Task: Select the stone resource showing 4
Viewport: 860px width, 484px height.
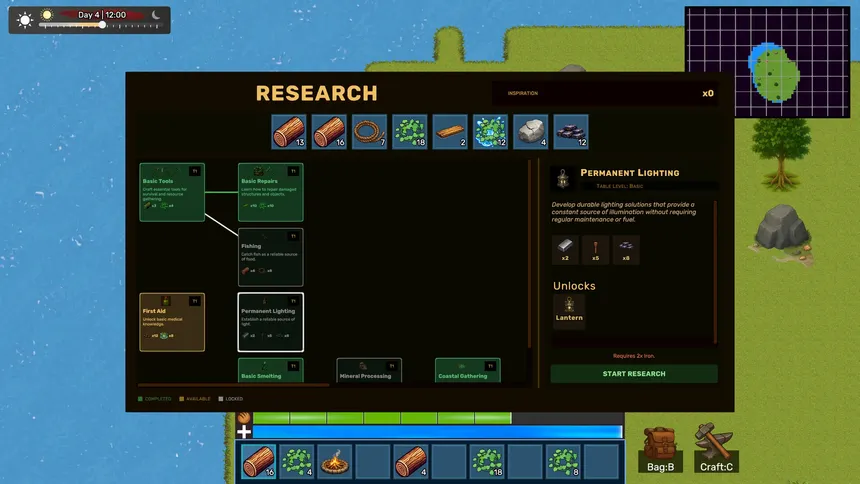Action: [x=530, y=132]
